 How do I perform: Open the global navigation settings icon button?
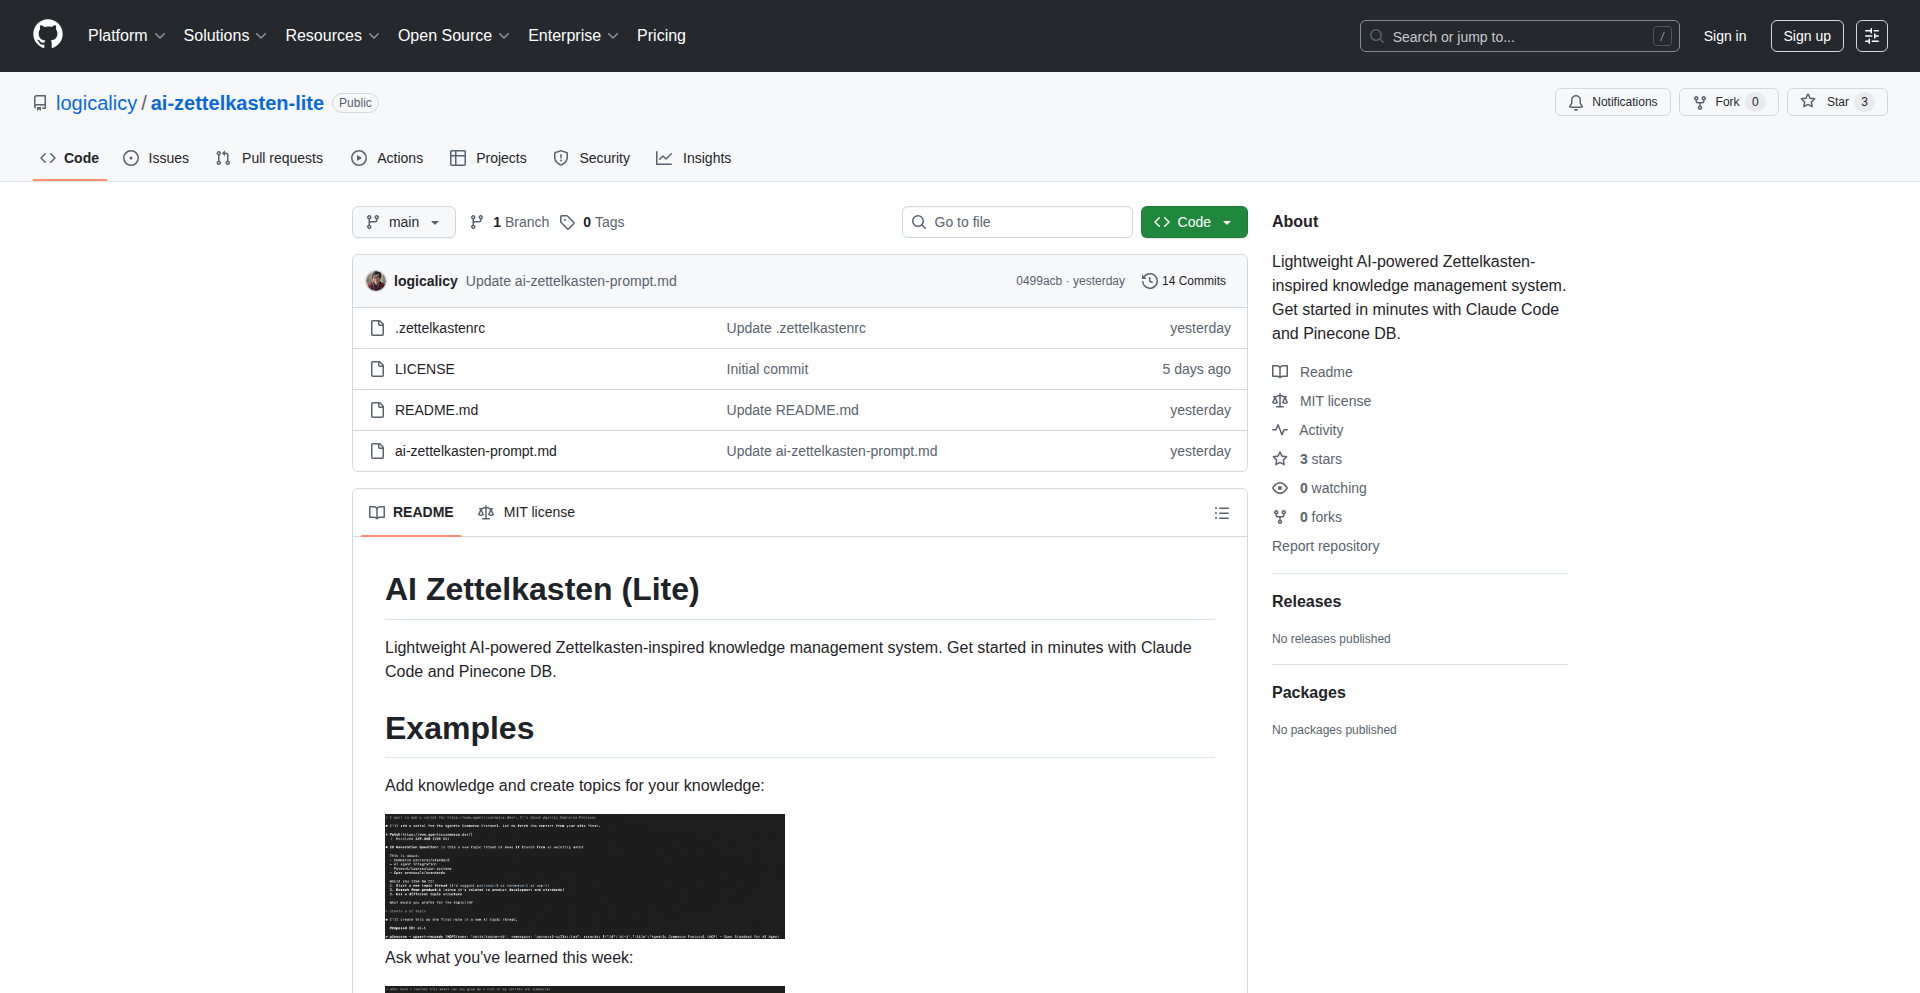click(x=1871, y=36)
